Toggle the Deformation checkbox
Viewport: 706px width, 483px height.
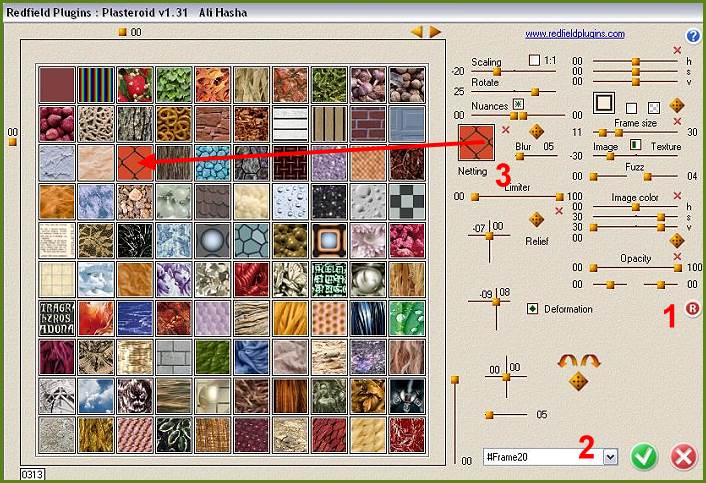[532, 309]
